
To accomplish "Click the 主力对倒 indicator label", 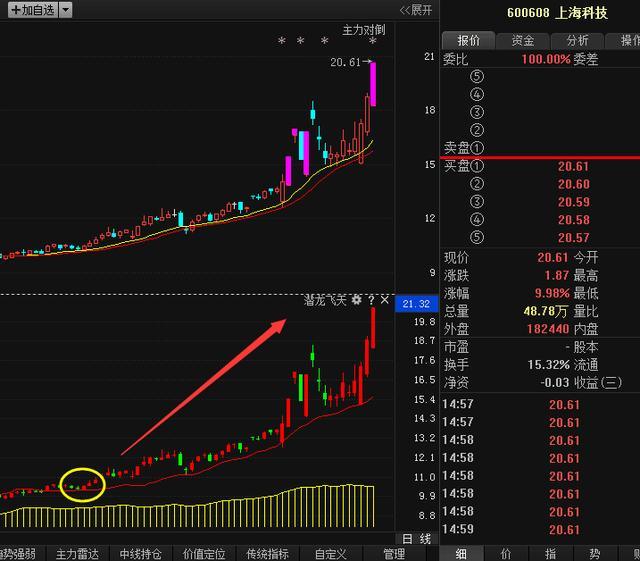I will [363, 29].
